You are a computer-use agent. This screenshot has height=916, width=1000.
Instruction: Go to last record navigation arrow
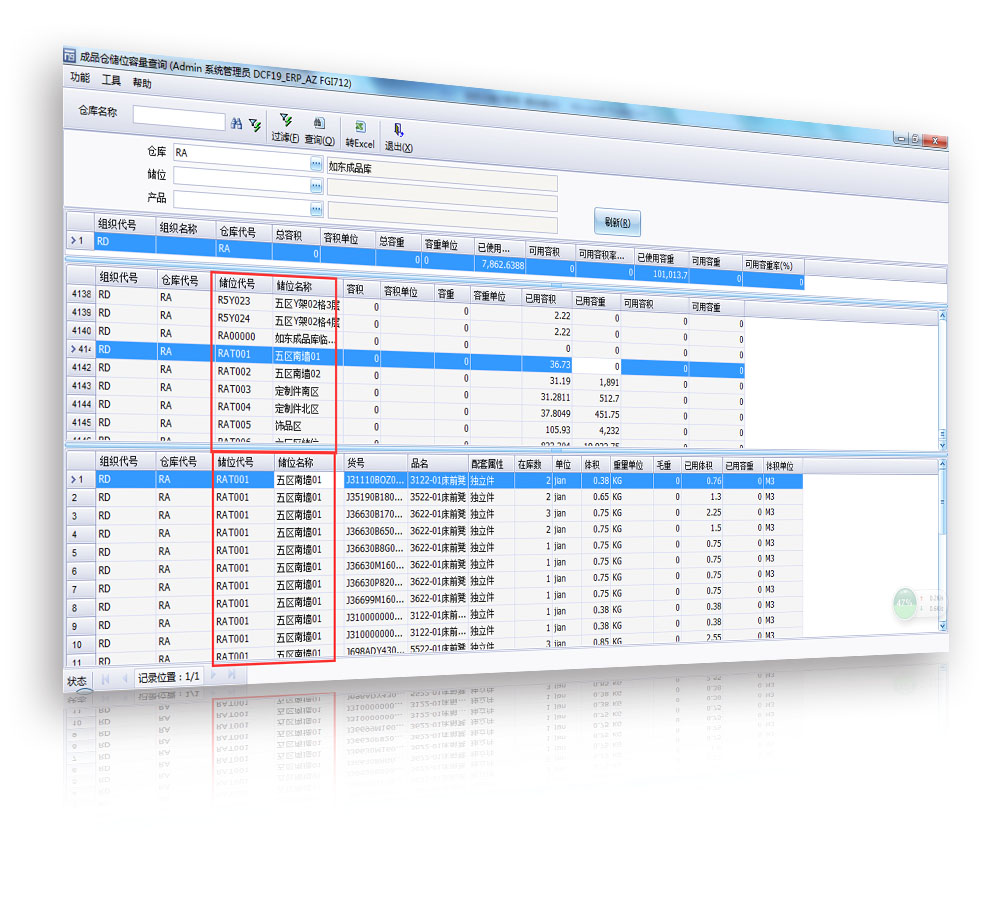pyautogui.click(x=232, y=676)
